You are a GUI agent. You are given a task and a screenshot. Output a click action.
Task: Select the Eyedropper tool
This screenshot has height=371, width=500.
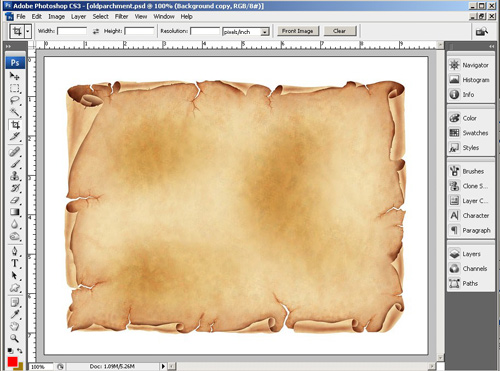click(x=14, y=314)
